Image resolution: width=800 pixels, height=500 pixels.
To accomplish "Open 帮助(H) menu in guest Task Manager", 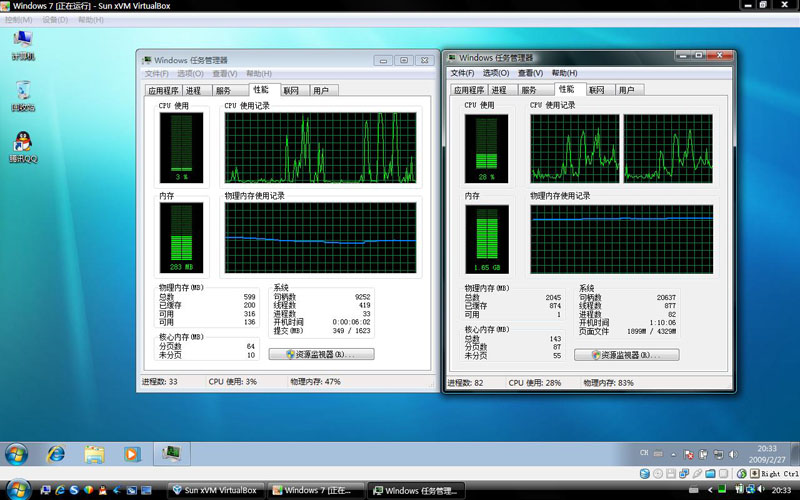I will 259,74.
